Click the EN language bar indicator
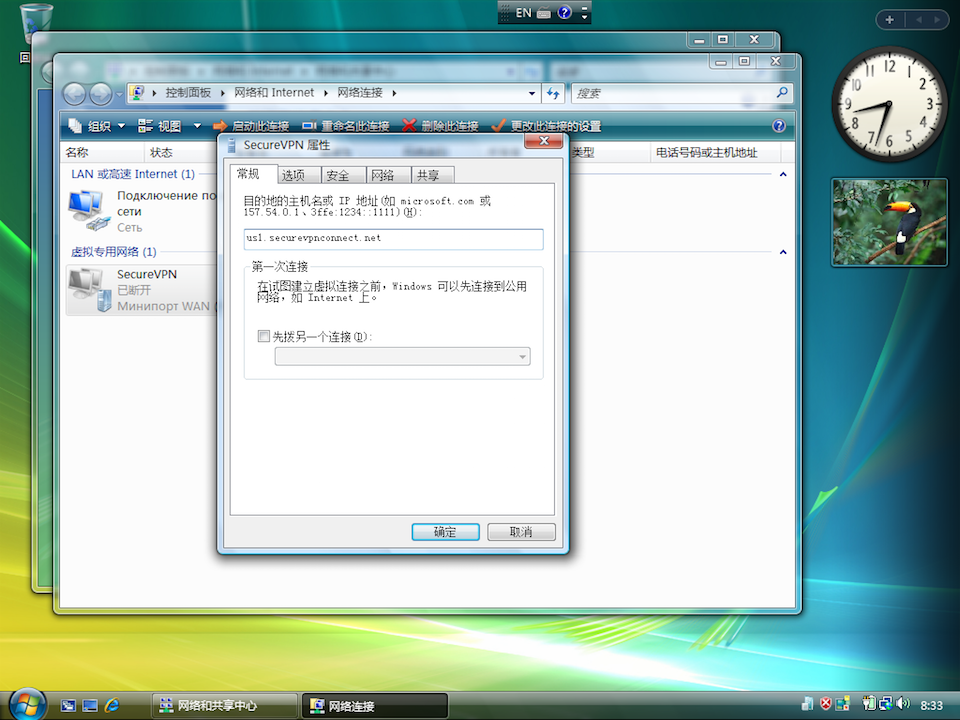Screen dimensions: 960x720 523,12
